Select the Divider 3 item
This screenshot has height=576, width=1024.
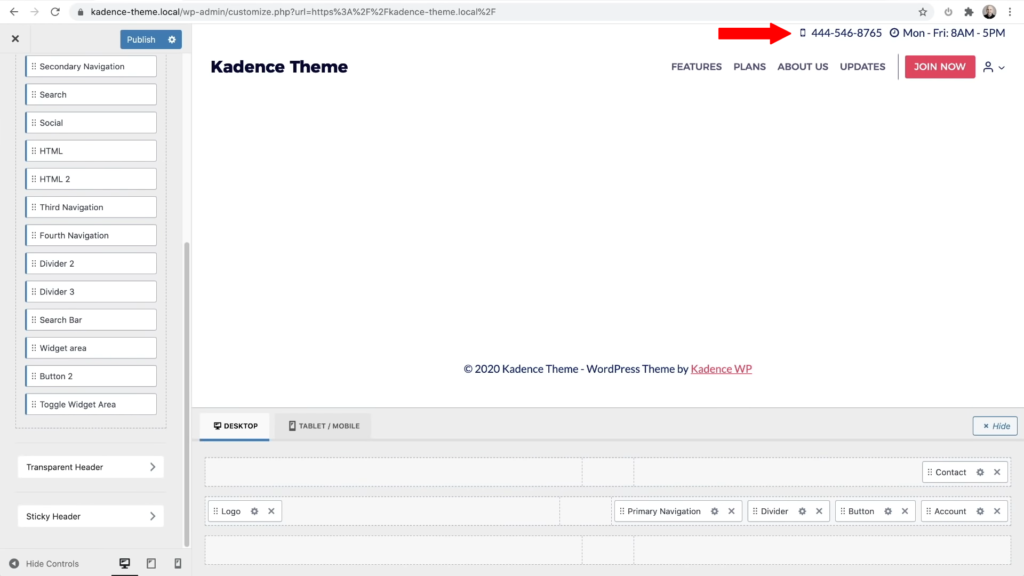click(x=91, y=291)
